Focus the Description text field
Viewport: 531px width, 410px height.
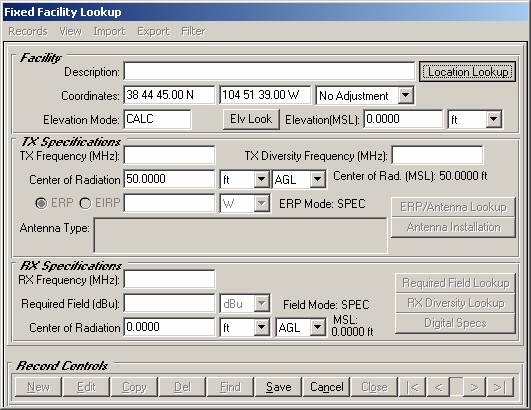269,71
